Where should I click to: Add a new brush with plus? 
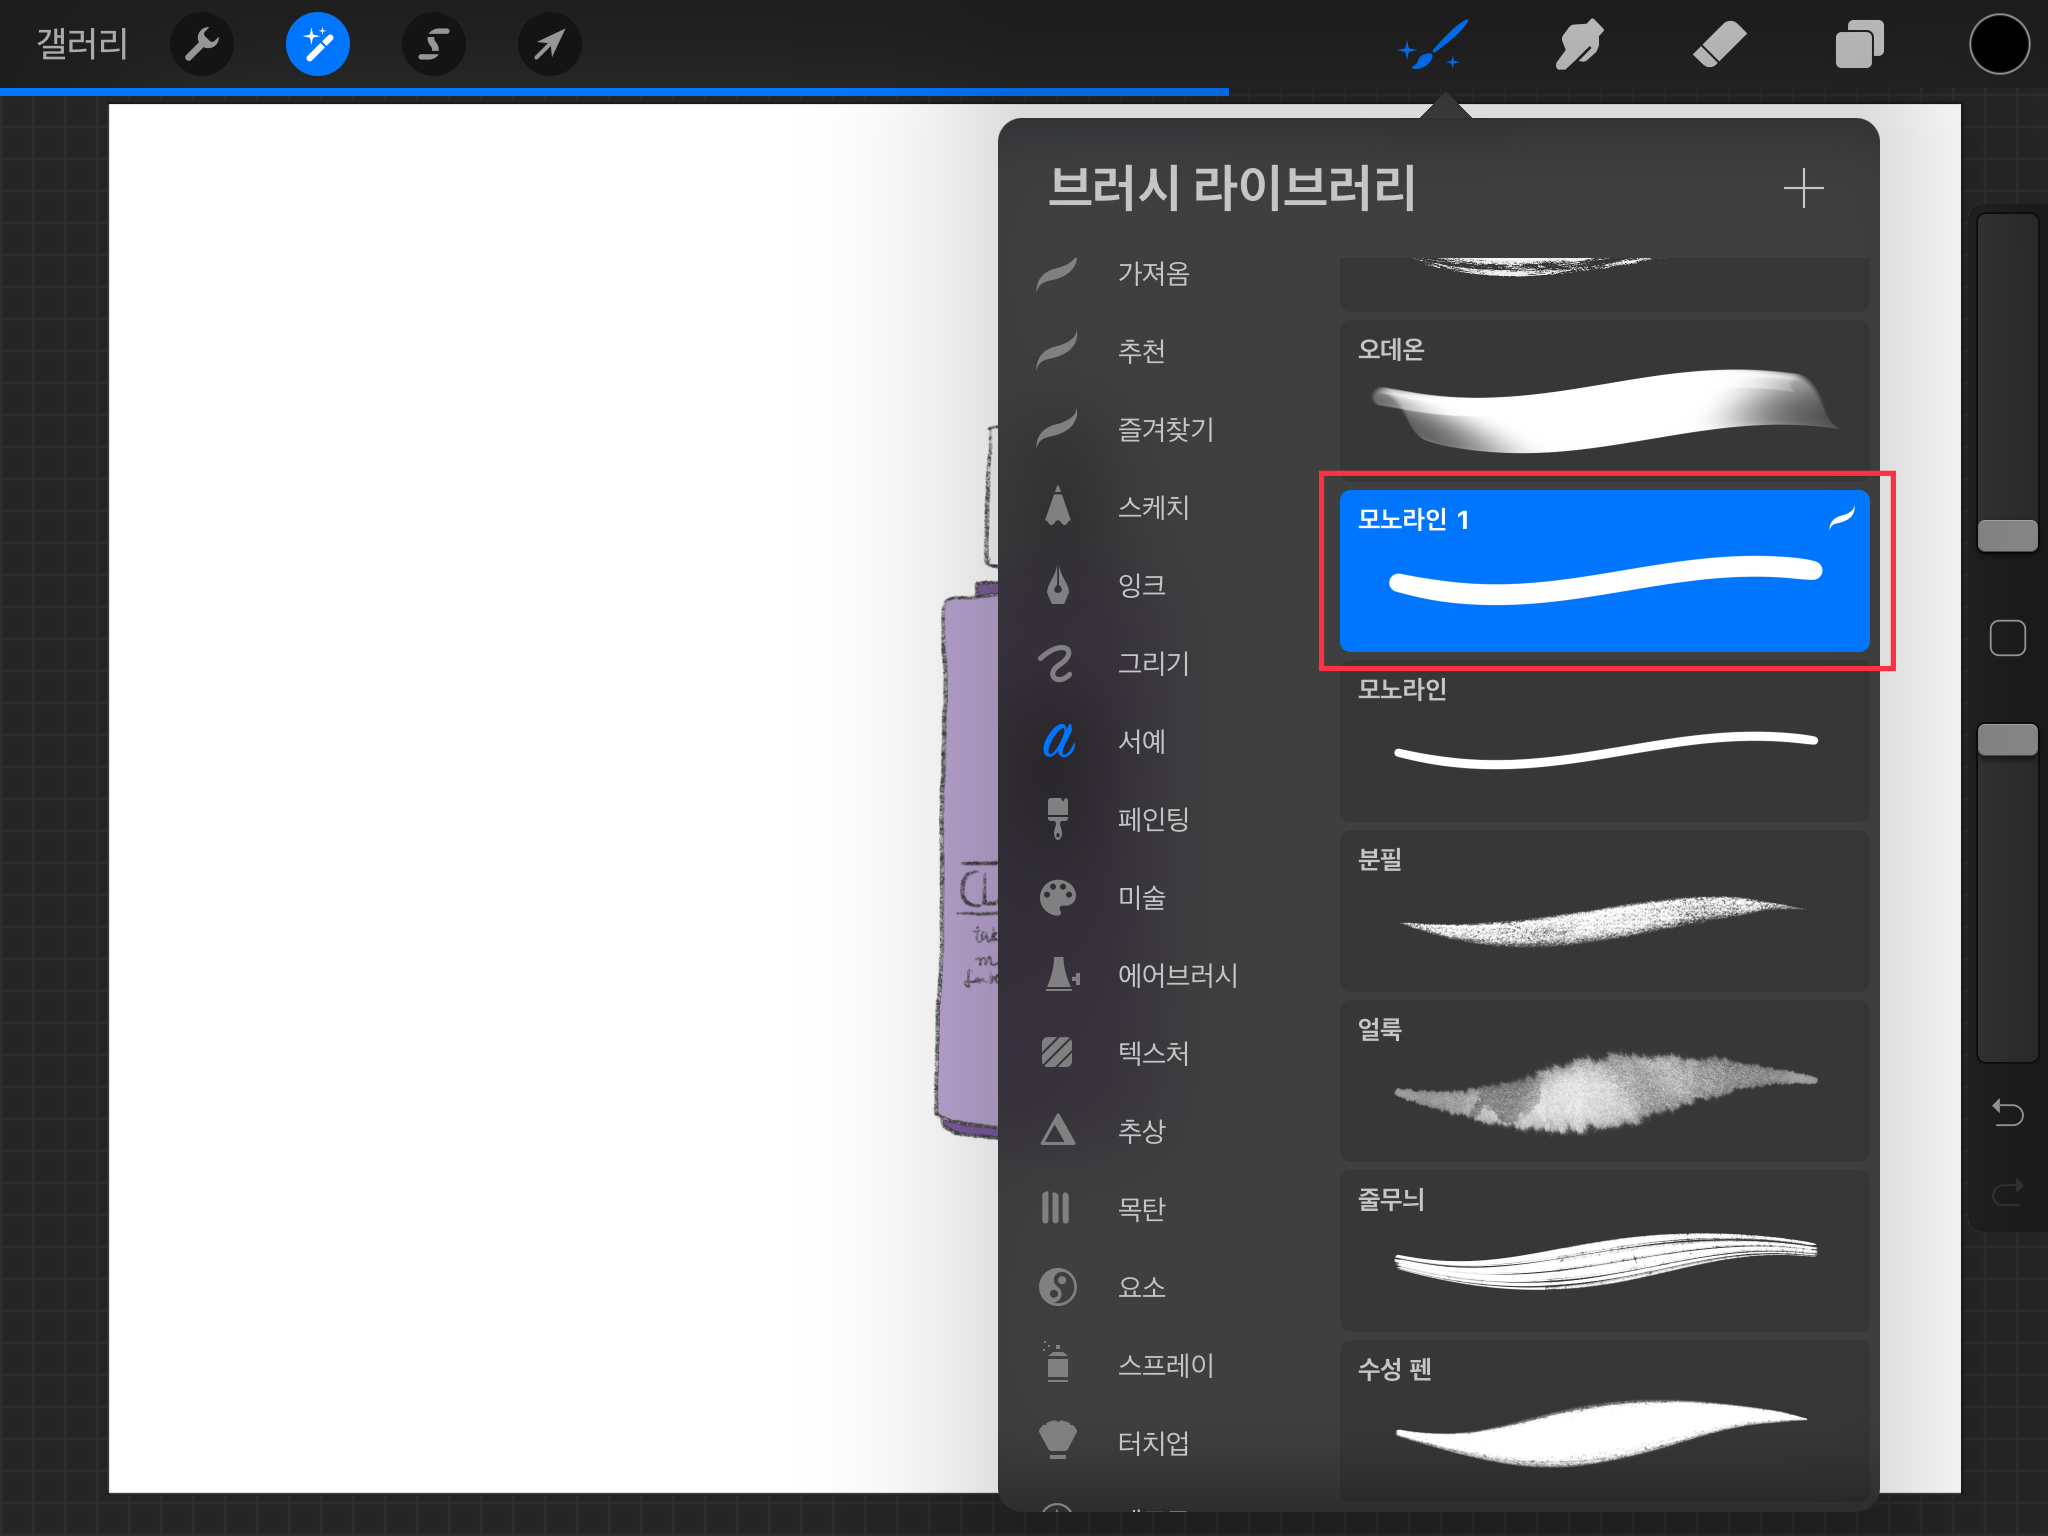[1803, 188]
